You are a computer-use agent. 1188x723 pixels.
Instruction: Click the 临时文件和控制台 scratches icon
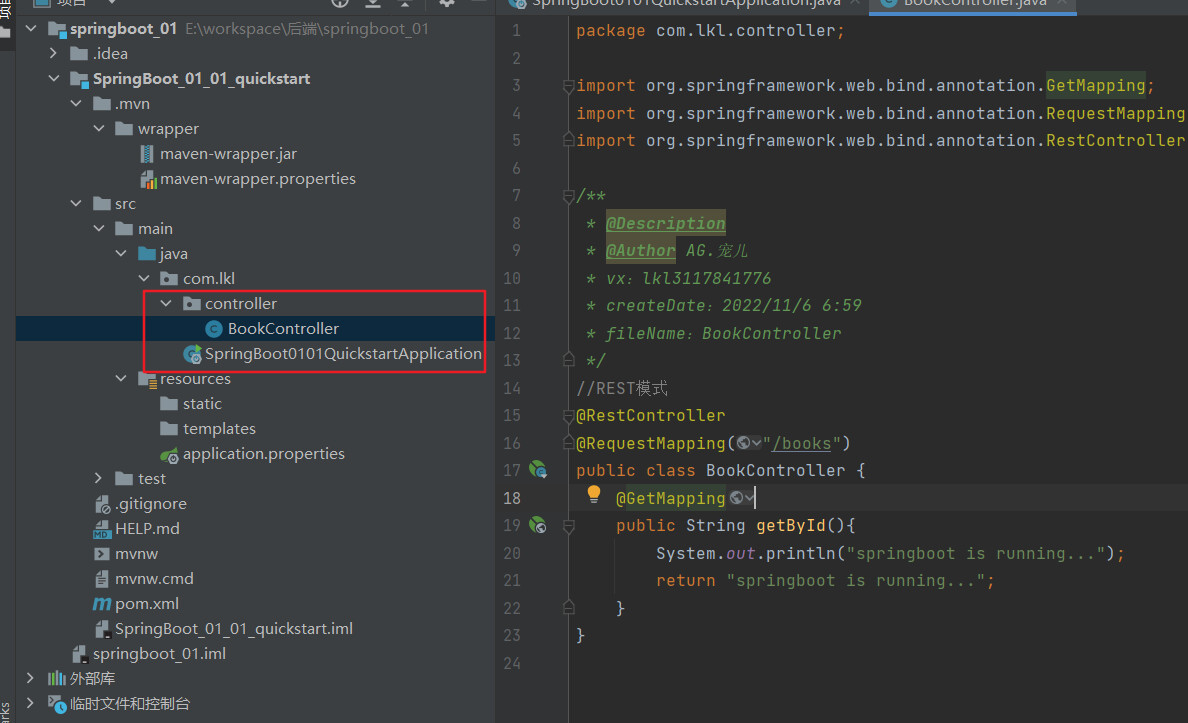[x=58, y=704]
